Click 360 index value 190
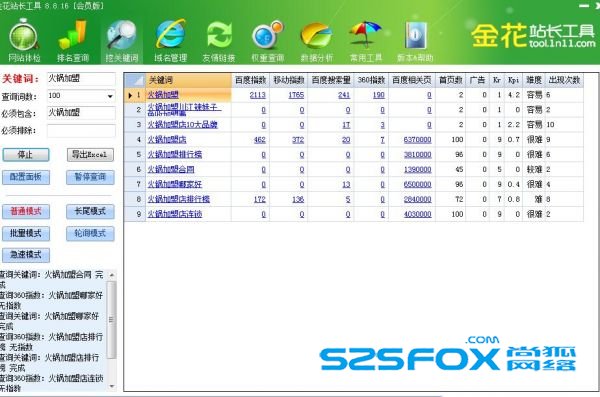 [379, 95]
